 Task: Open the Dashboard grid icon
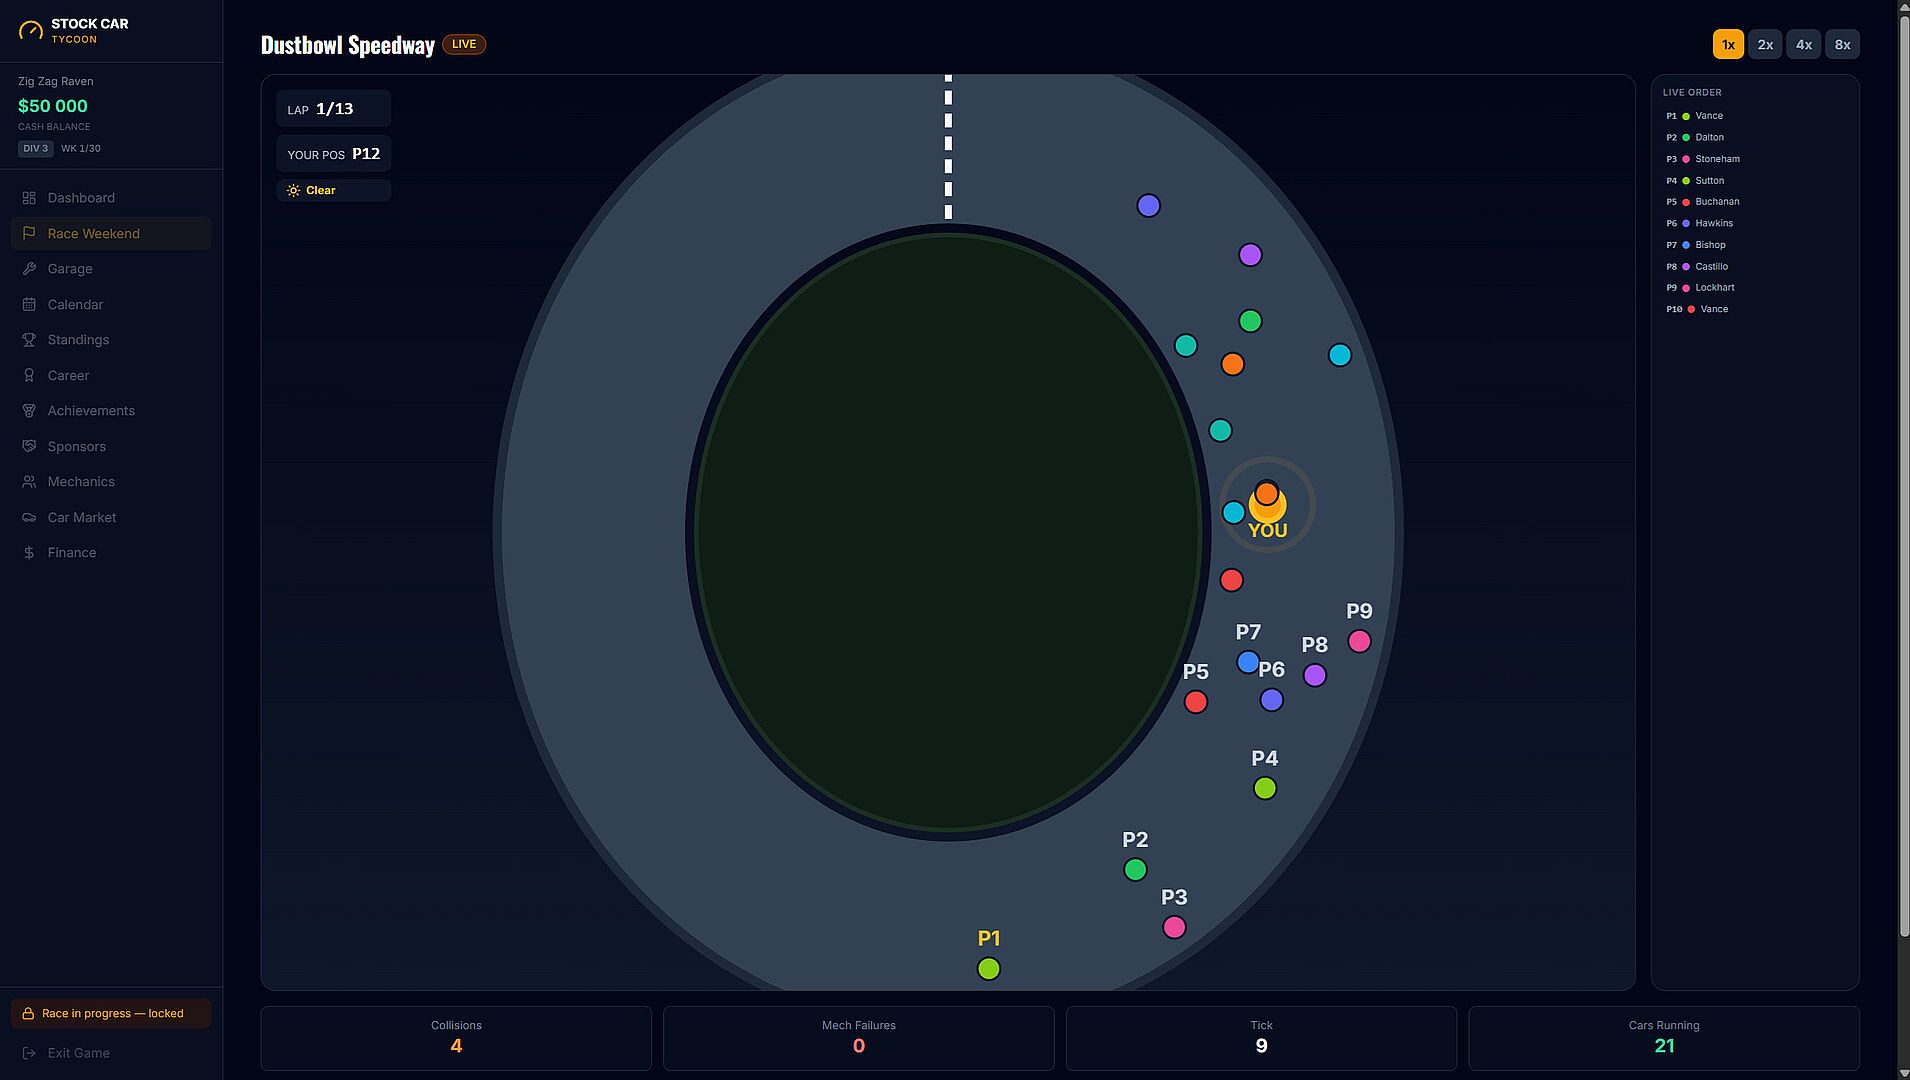(x=29, y=198)
